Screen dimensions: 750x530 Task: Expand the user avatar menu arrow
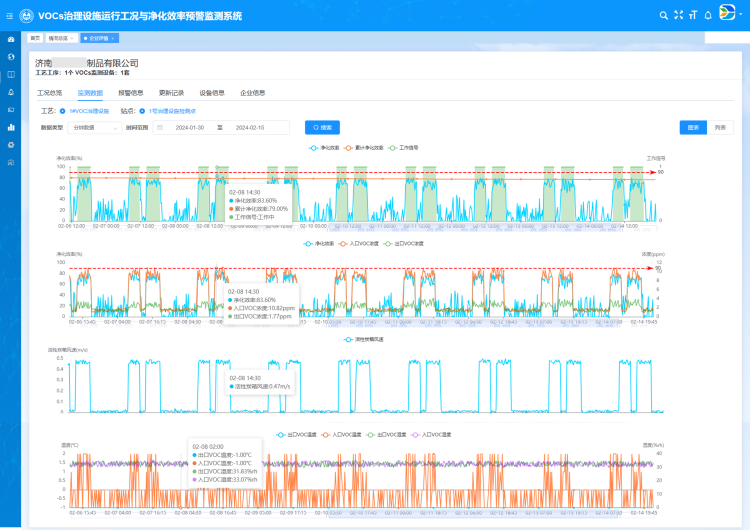pyautogui.click(x=741, y=16)
